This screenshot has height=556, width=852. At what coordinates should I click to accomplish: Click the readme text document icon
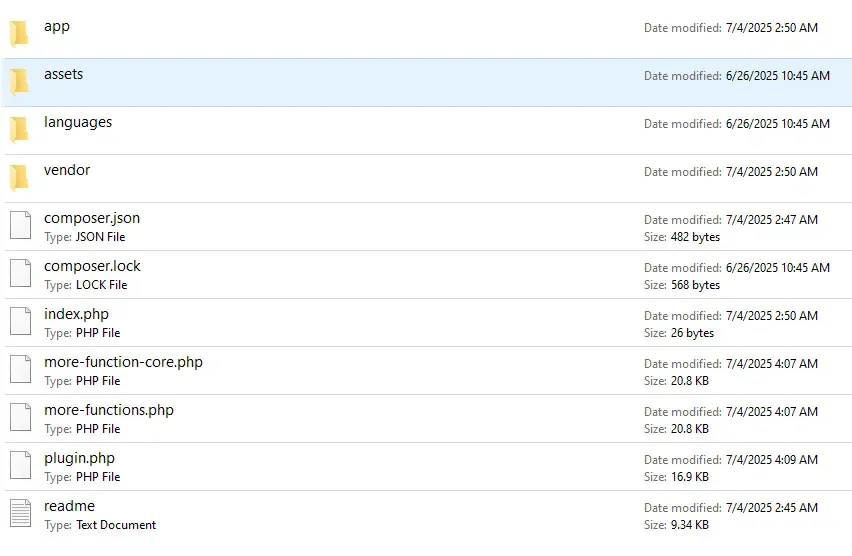click(20, 514)
